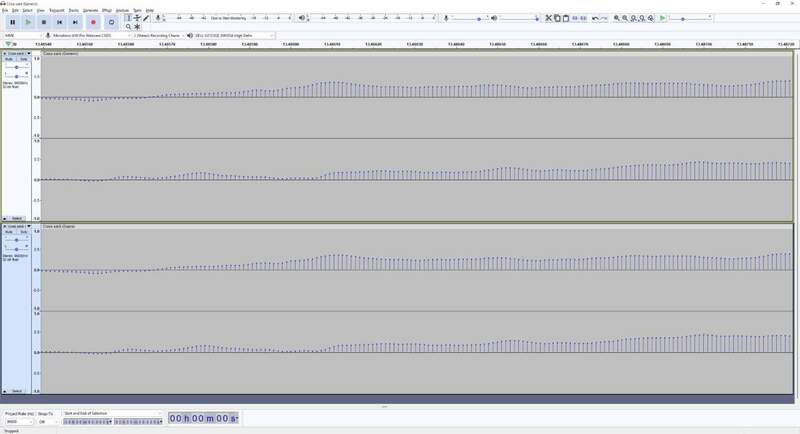
Task: Mute the second track
Action: [x=9, y=233]
